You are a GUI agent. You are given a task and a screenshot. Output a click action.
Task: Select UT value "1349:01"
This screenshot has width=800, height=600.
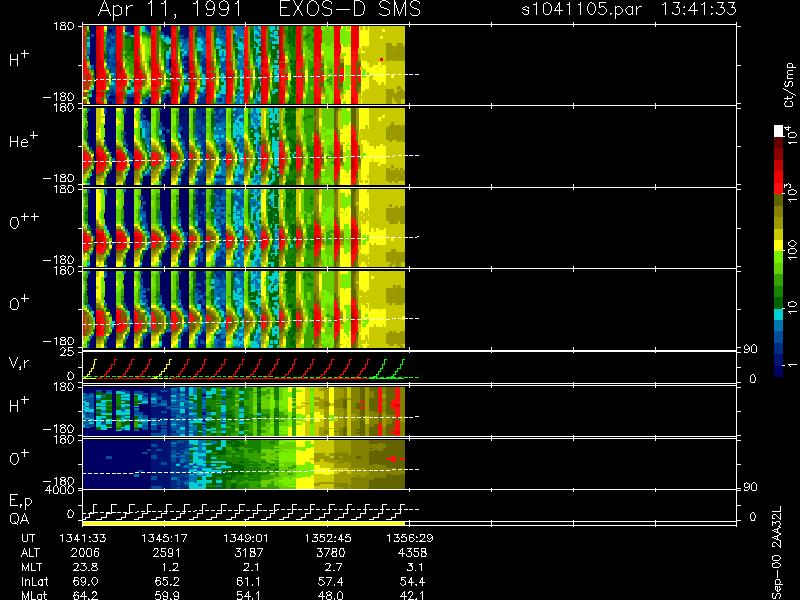point(246,538)
